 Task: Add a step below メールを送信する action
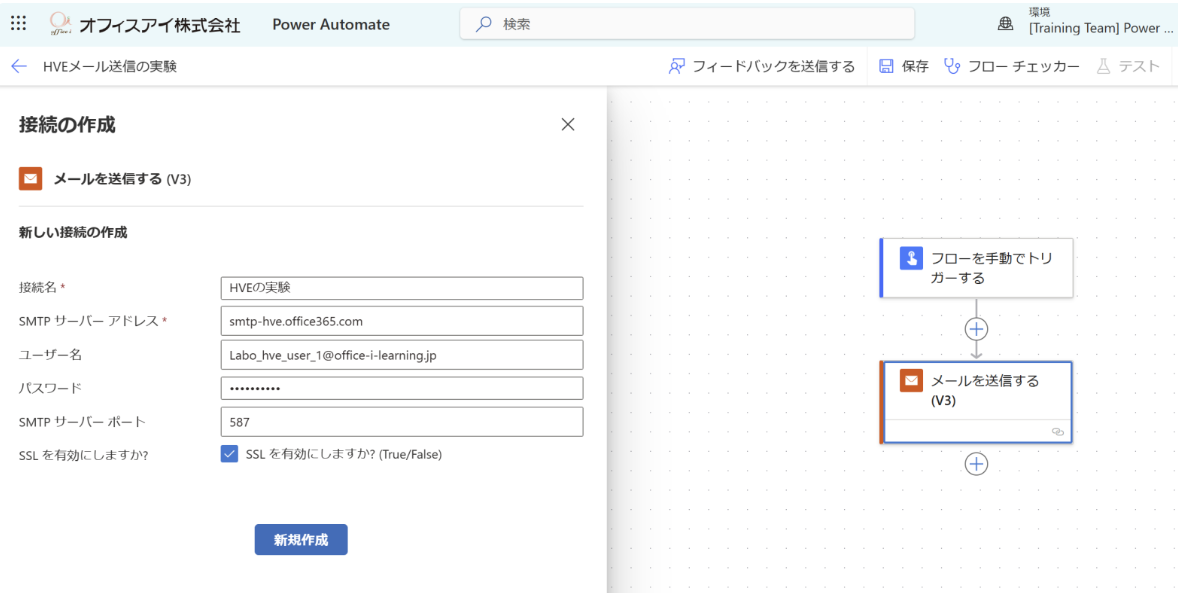point(976,464)
